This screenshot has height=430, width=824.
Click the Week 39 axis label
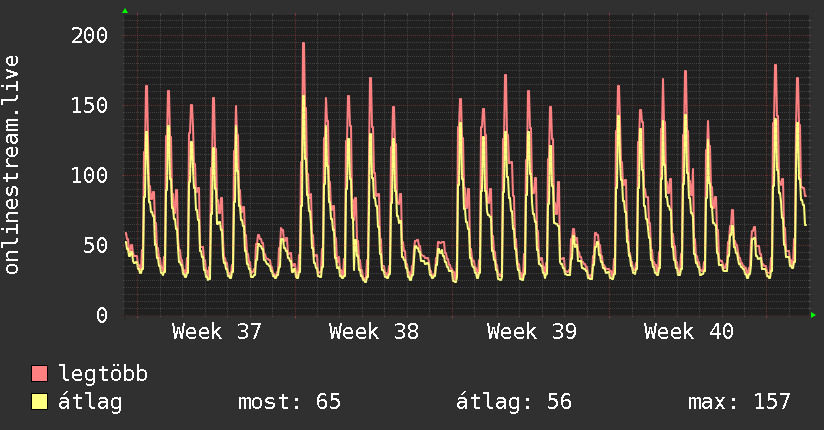click(531, 332)
